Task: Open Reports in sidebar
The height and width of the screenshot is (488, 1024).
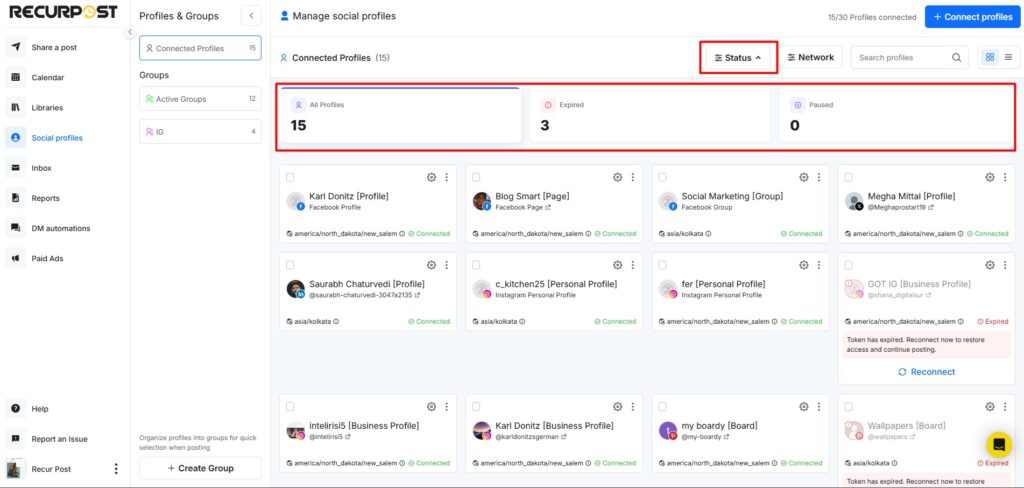Action: click(x=45, y=198)
